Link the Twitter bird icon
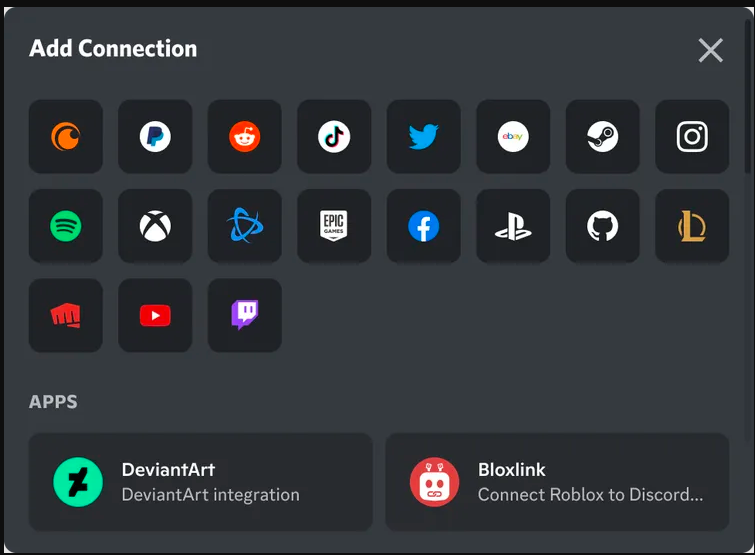Viewport: 755px width, 555px height. pyautogui.click(x=424, y=136)
